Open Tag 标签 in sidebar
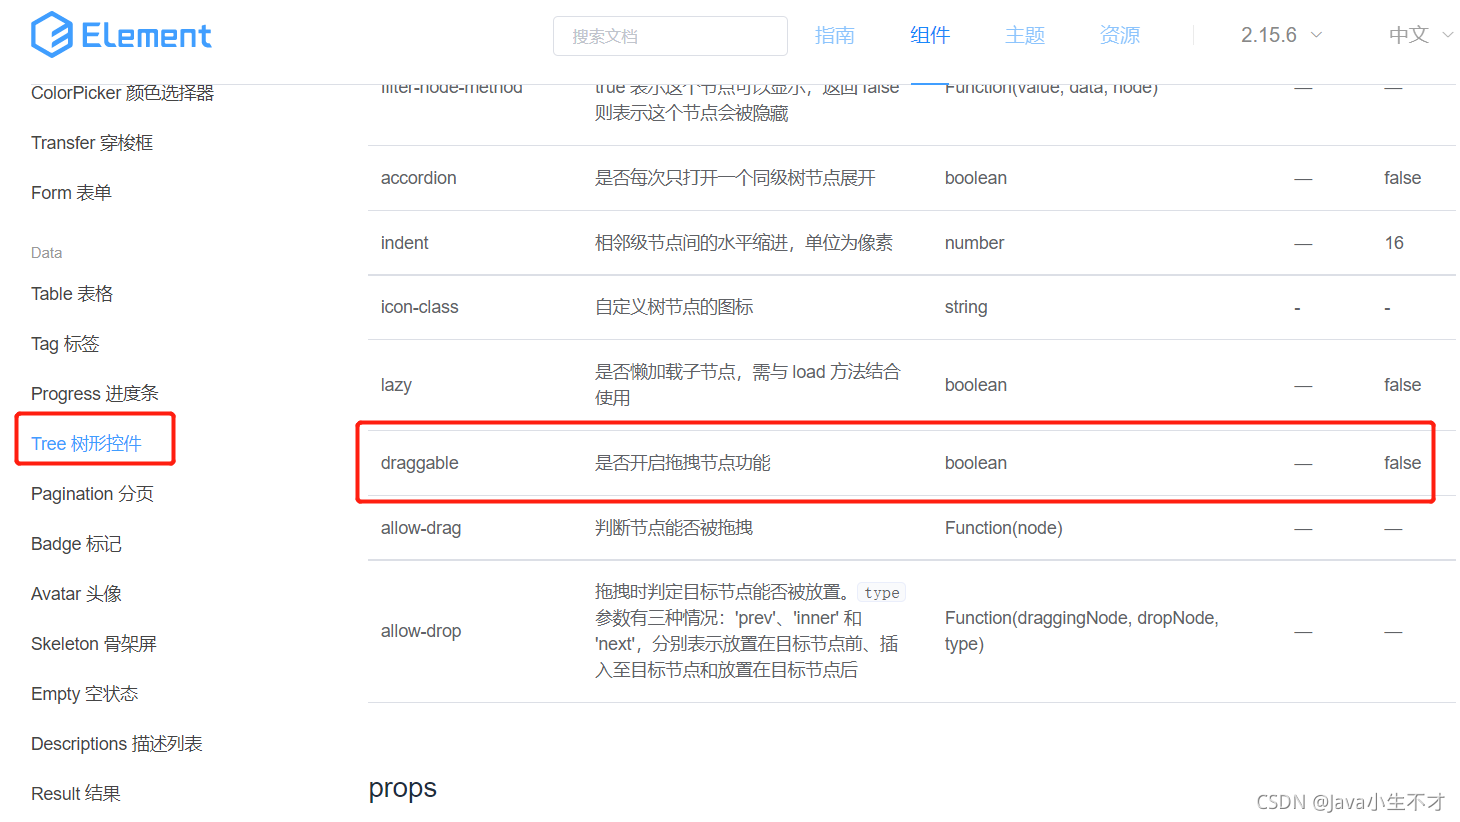 pos(65,344)
